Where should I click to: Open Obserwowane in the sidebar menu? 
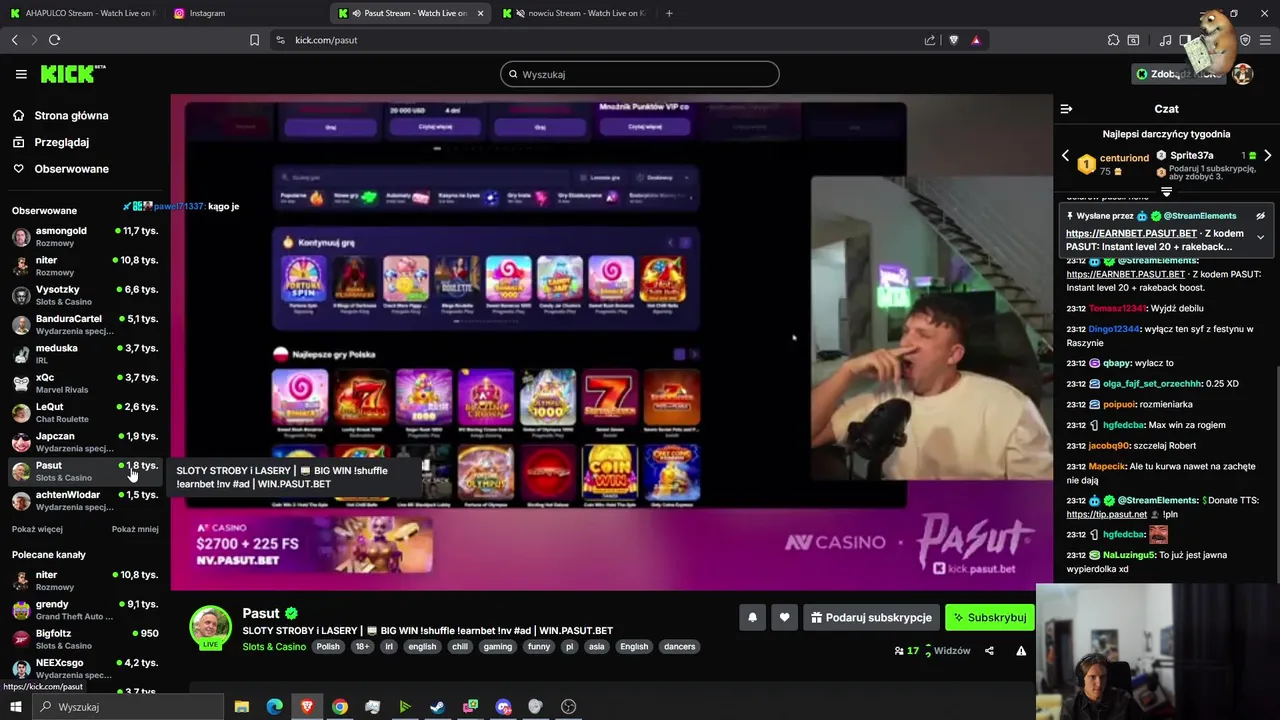71,169
